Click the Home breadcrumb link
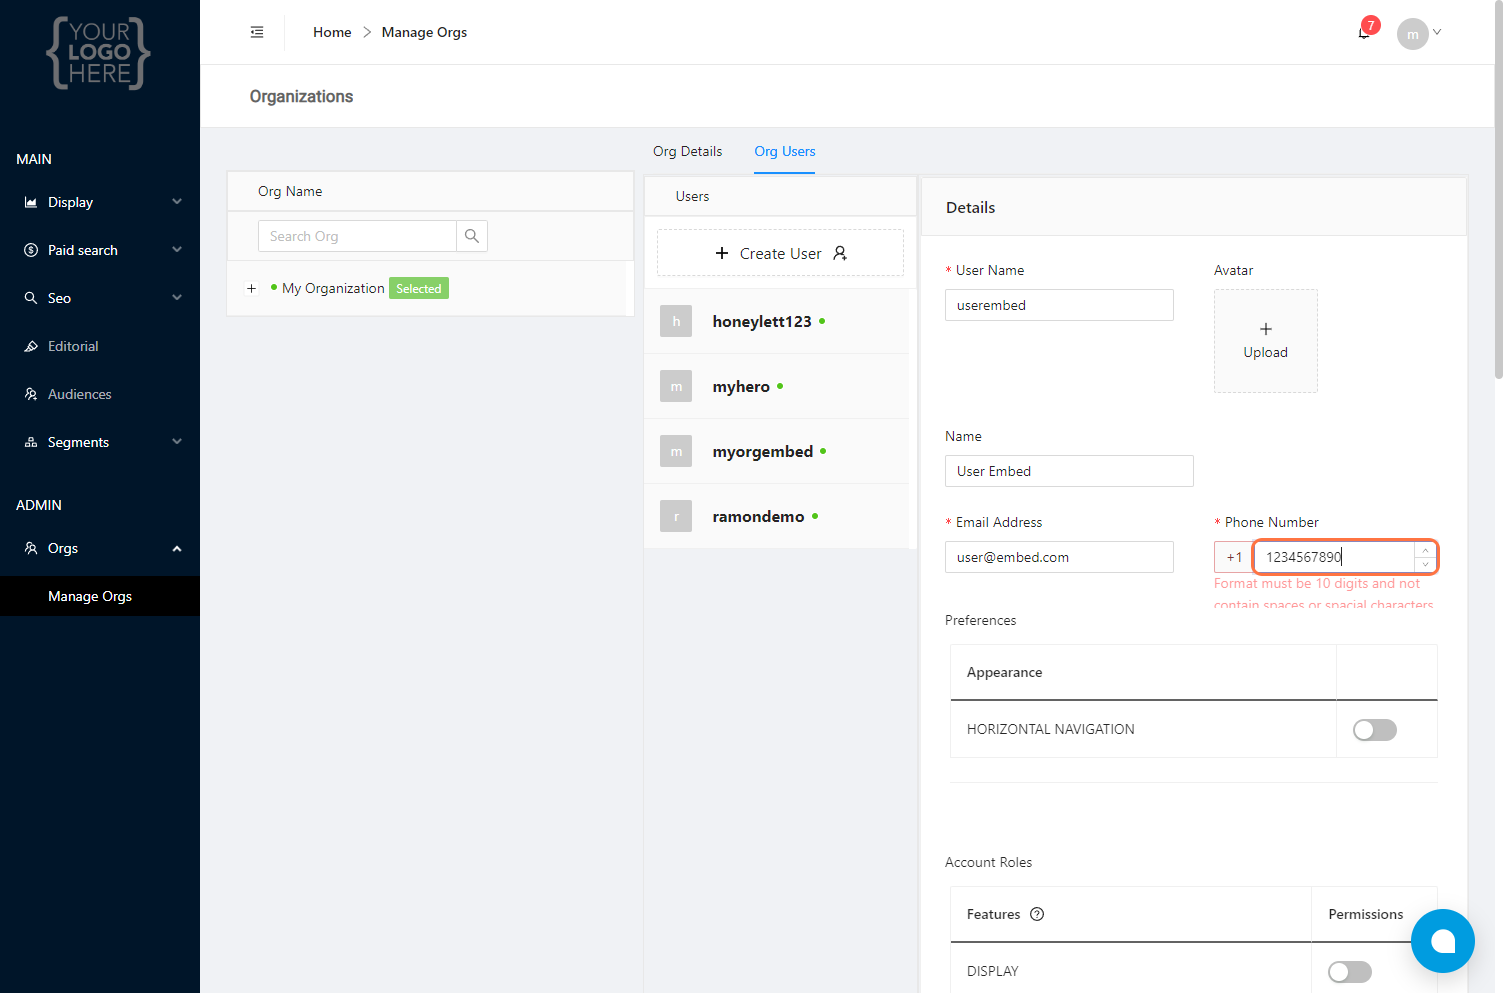 click(332, 32)
